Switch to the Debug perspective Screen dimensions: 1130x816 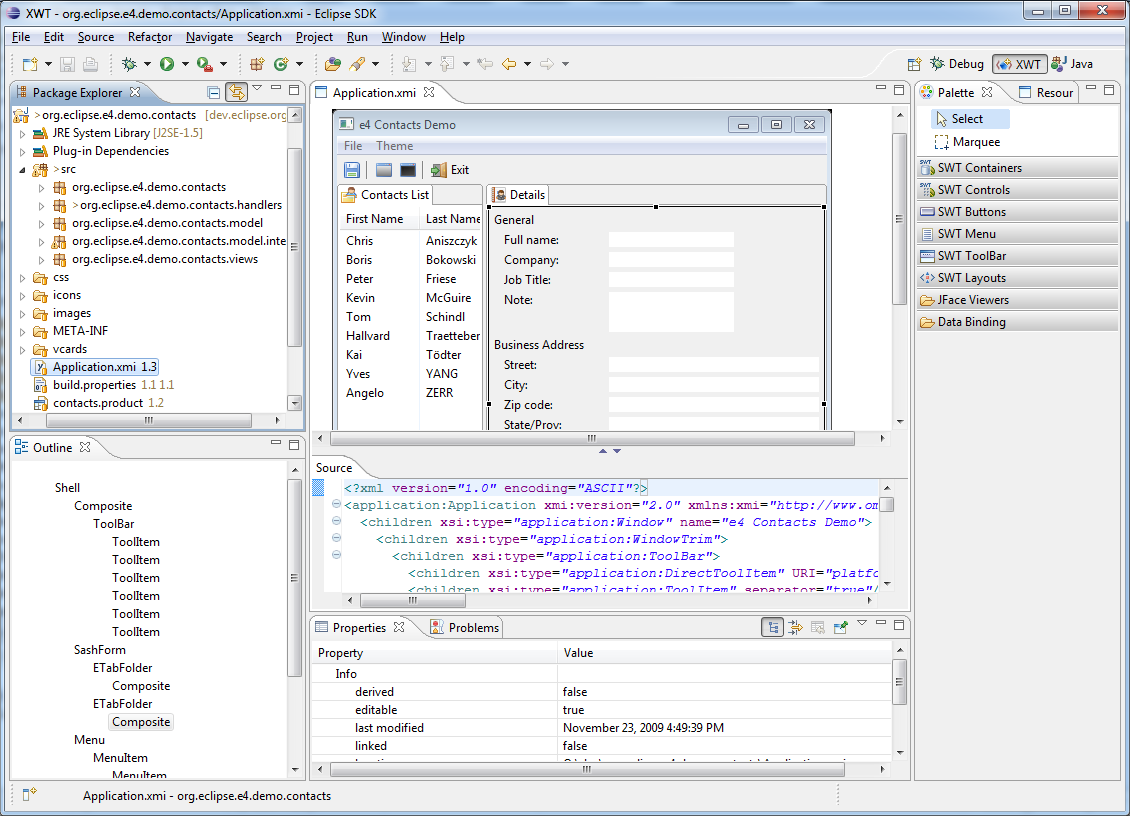point(956,64)
